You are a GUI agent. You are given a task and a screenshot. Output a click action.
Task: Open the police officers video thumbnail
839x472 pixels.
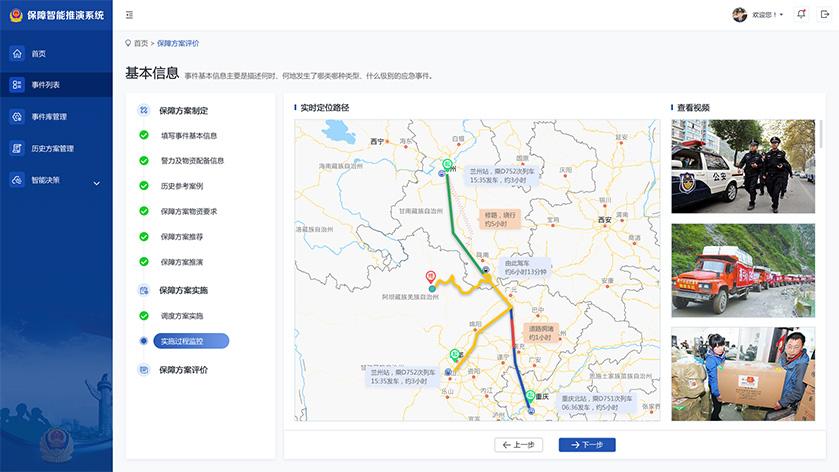(743, 166)
